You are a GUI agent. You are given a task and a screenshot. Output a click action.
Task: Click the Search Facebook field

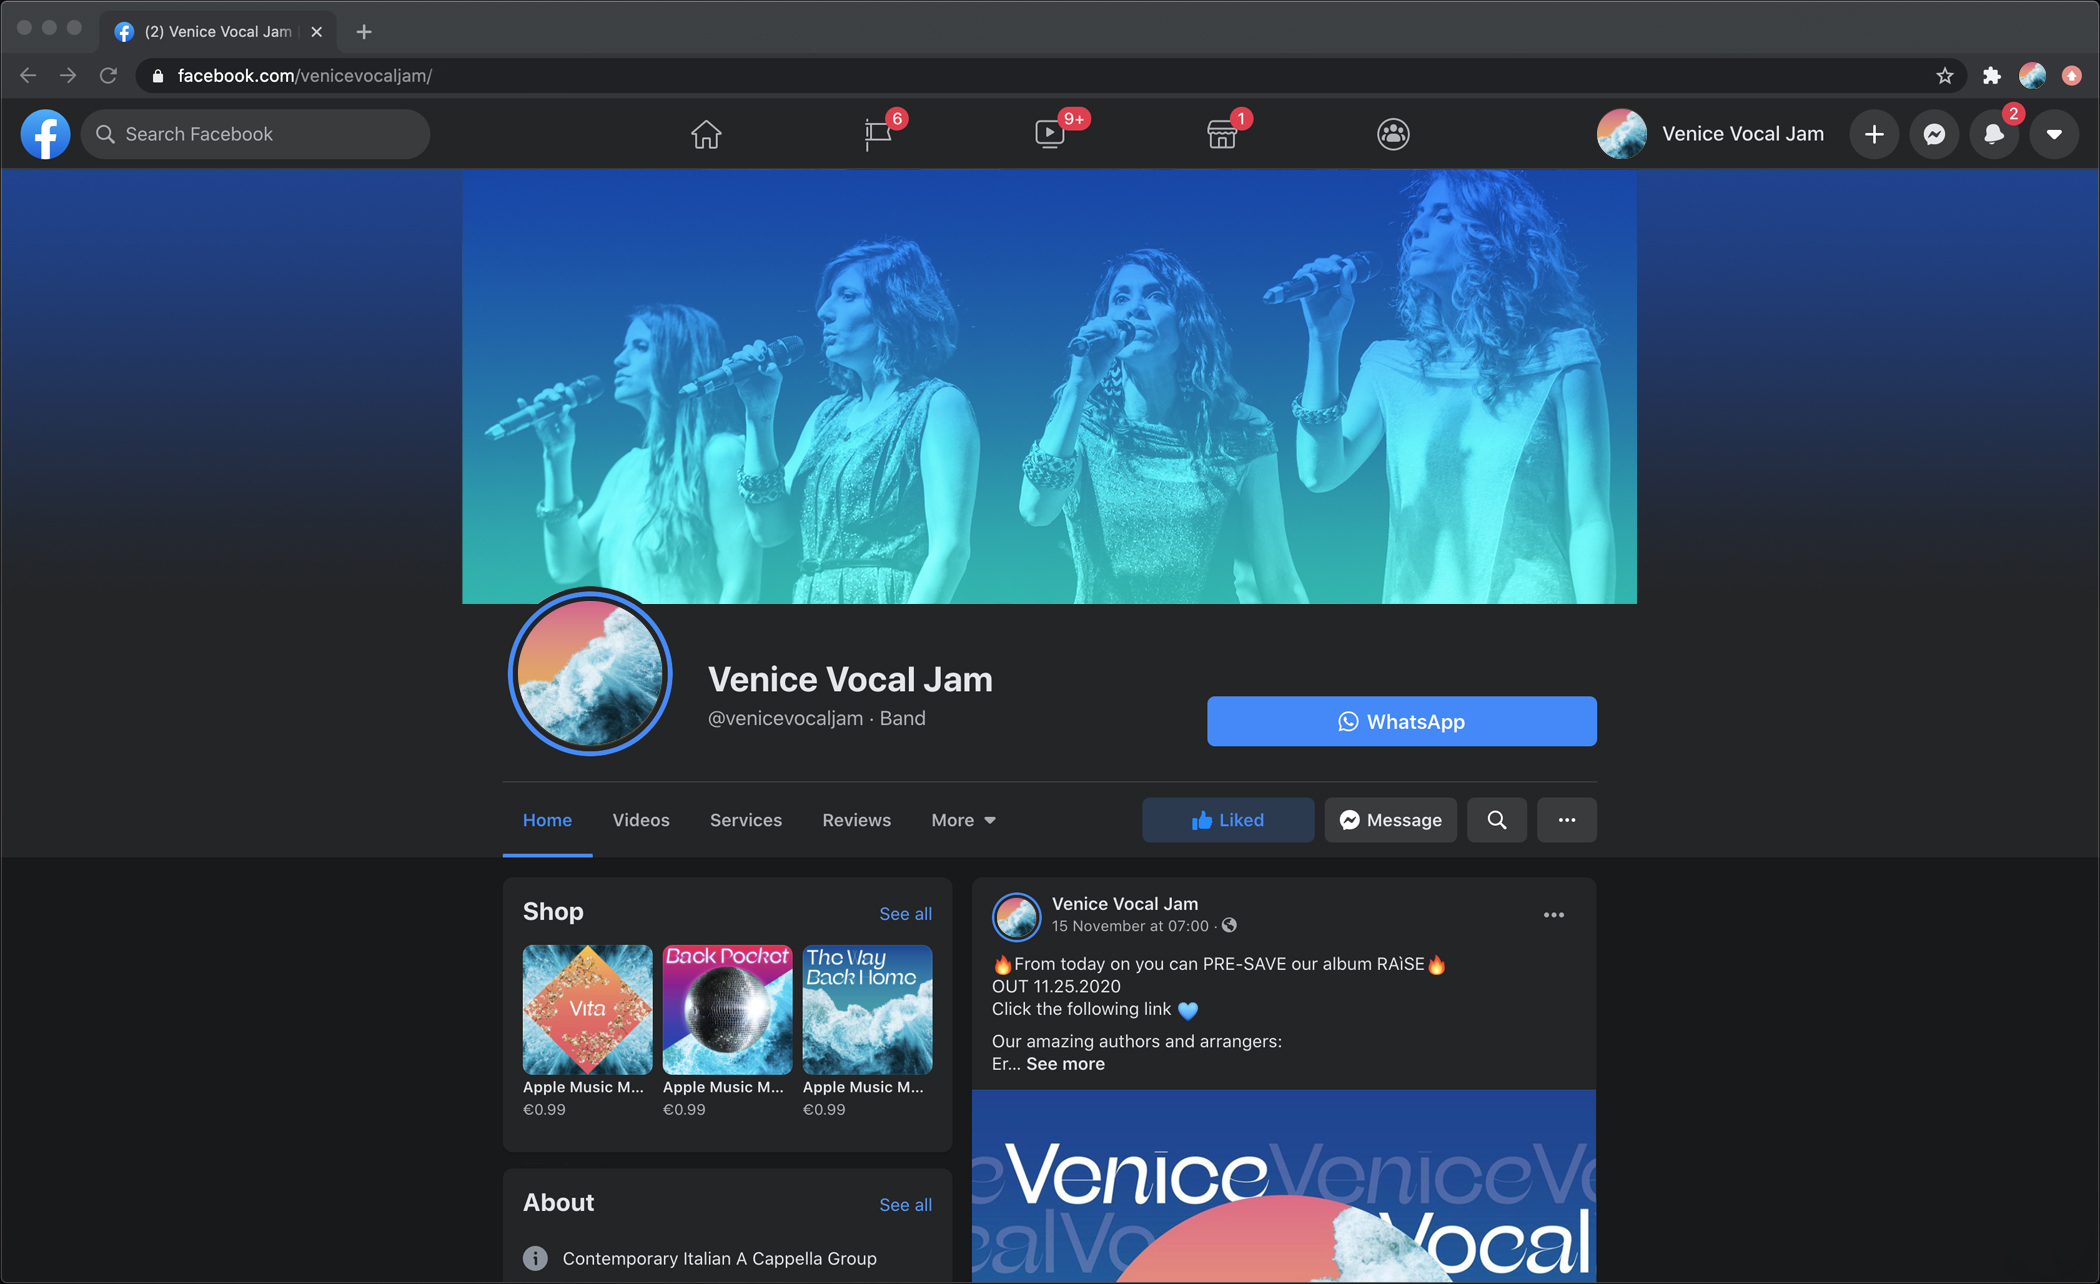tap(255, 134)
